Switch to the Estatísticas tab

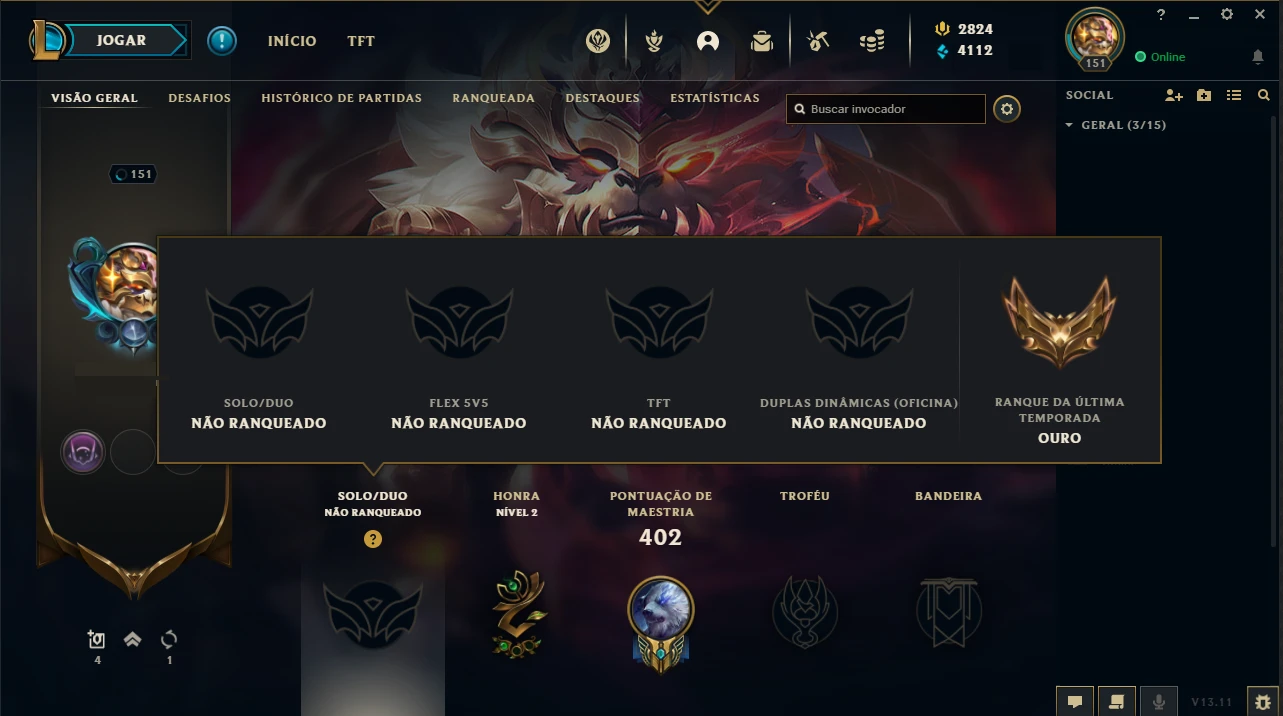tap(715, 98)
